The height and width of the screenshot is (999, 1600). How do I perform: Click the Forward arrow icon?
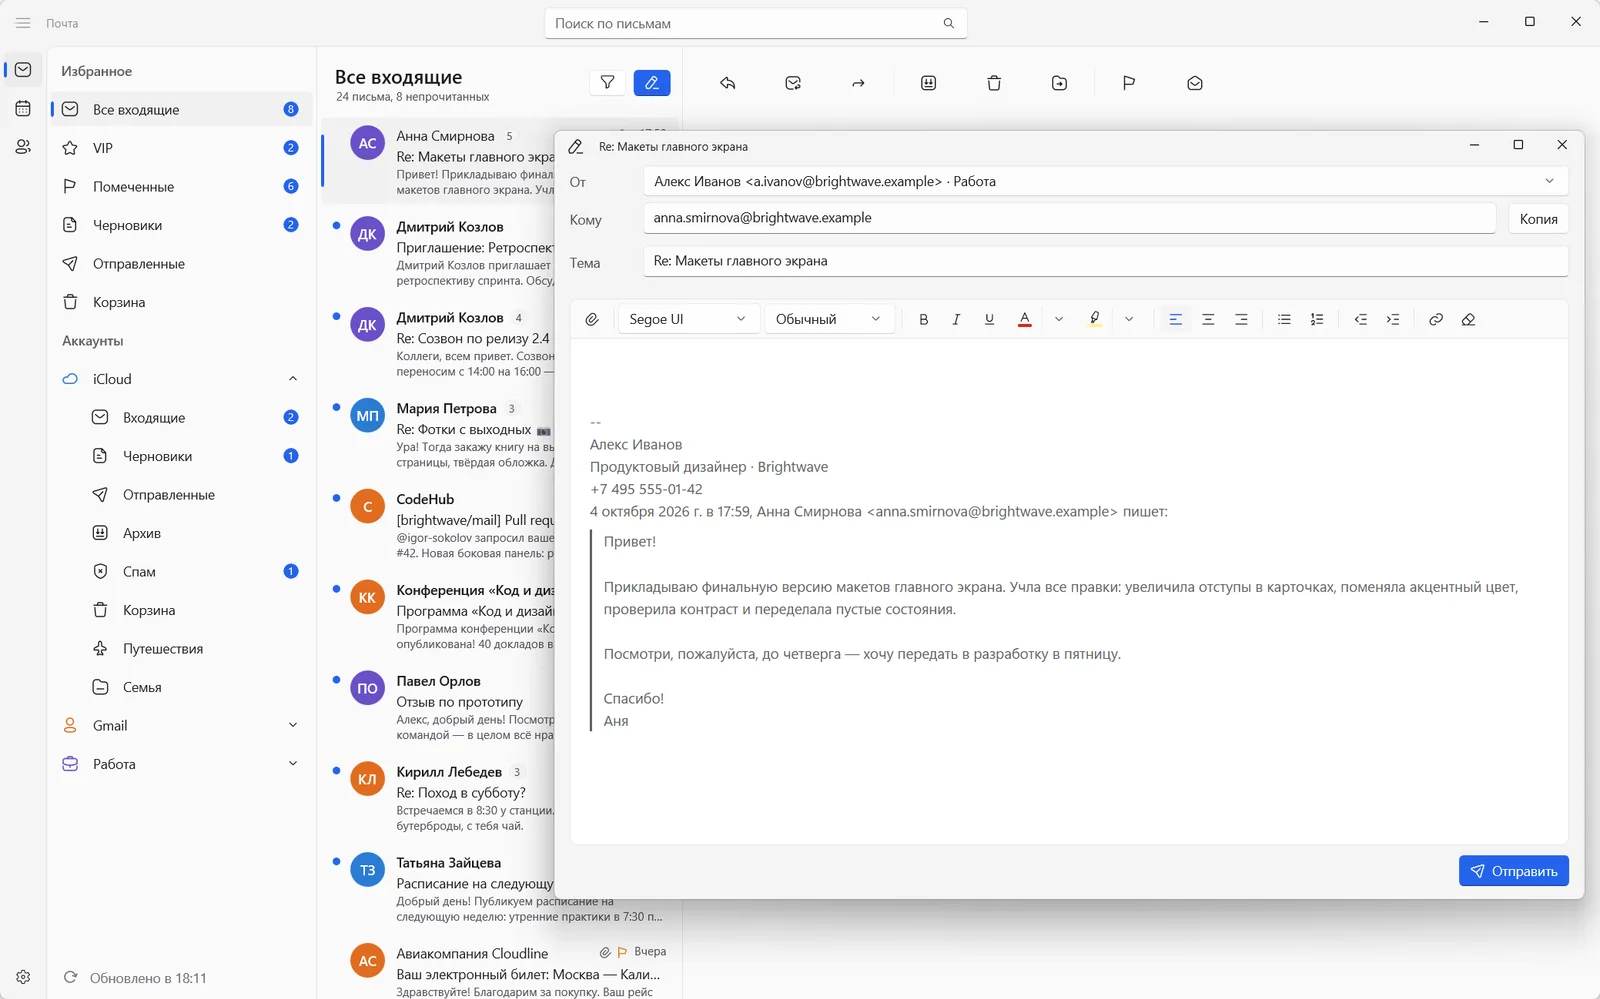coord(858,83)
